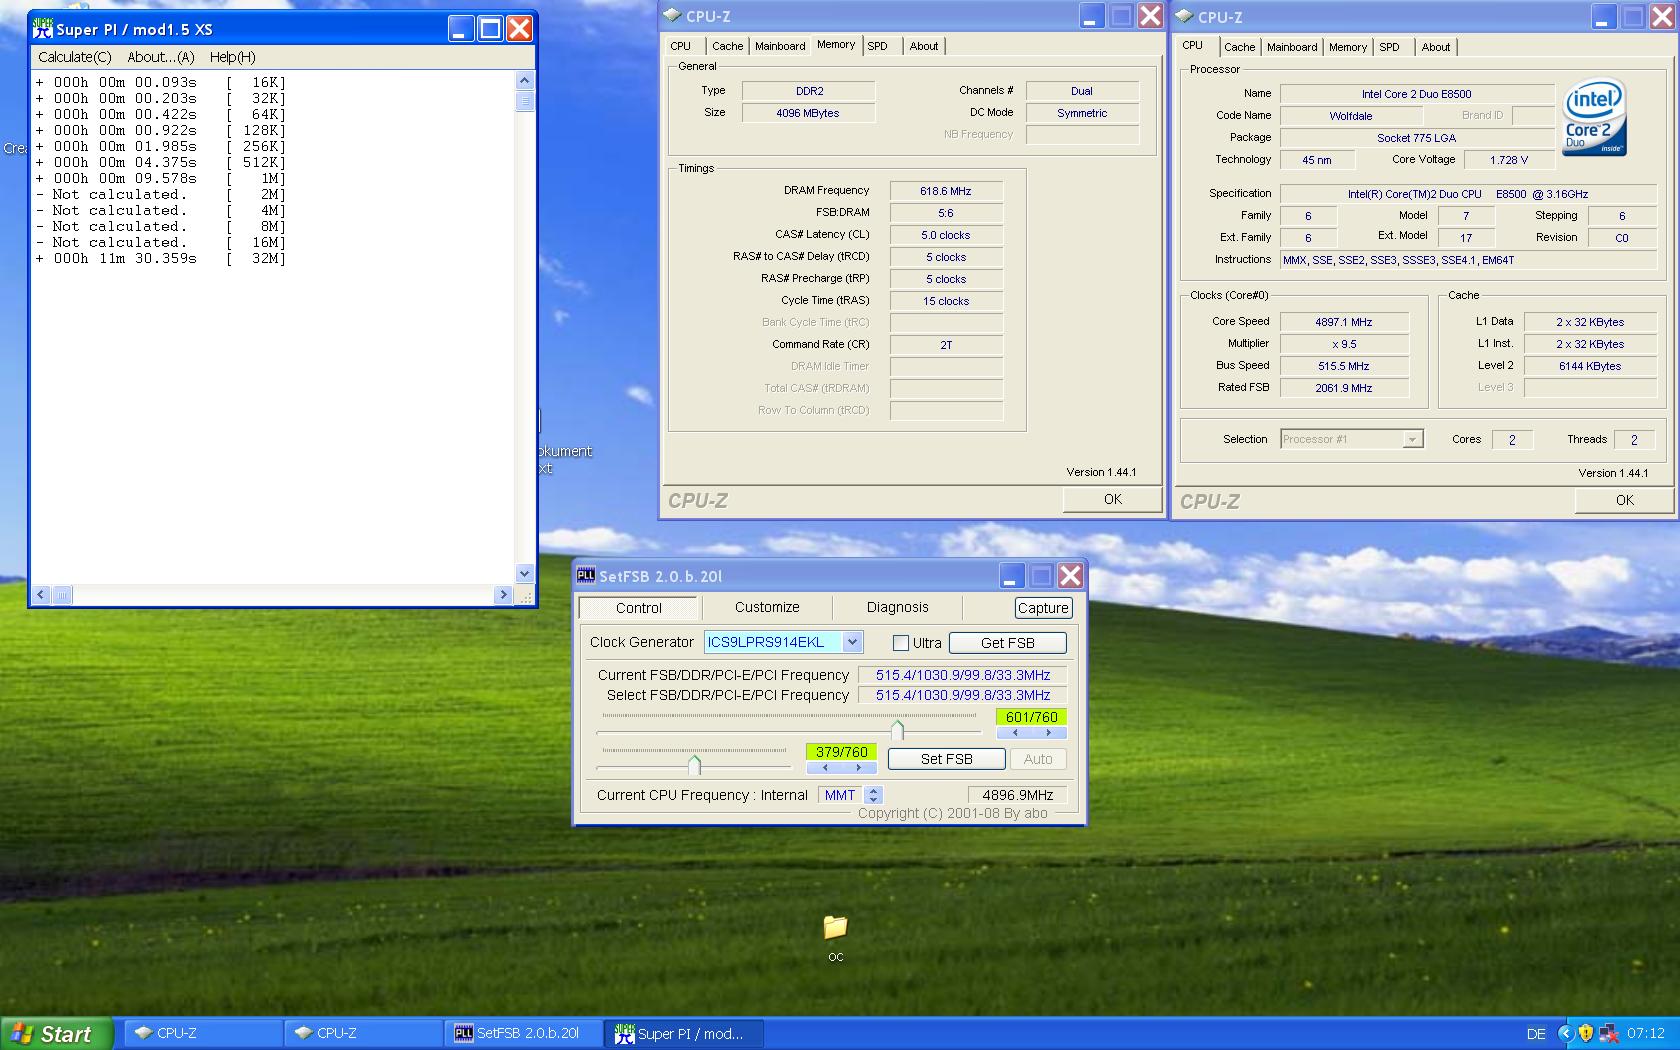The width and height of the screenshot is (1680, 1050).
Task: Switch to first CPU-Z taskbar button
Action: (203, 1034)
